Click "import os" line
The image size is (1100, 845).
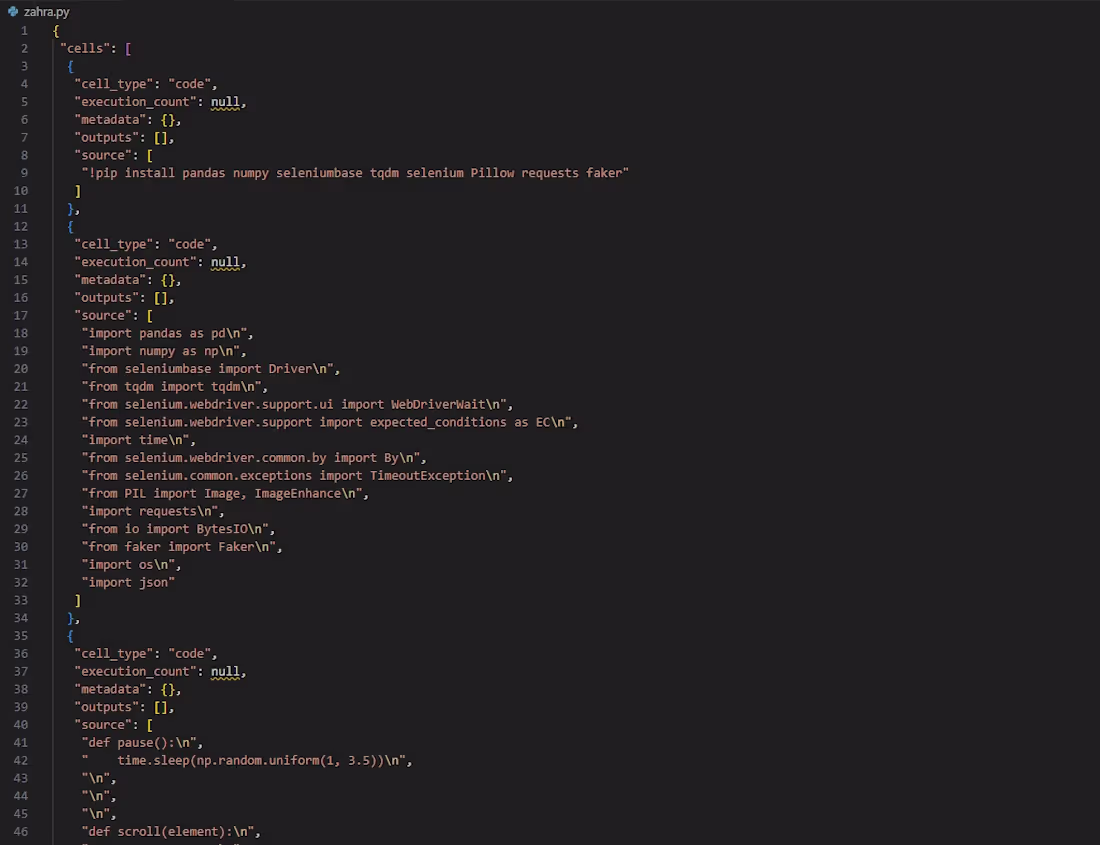(131, 565)
